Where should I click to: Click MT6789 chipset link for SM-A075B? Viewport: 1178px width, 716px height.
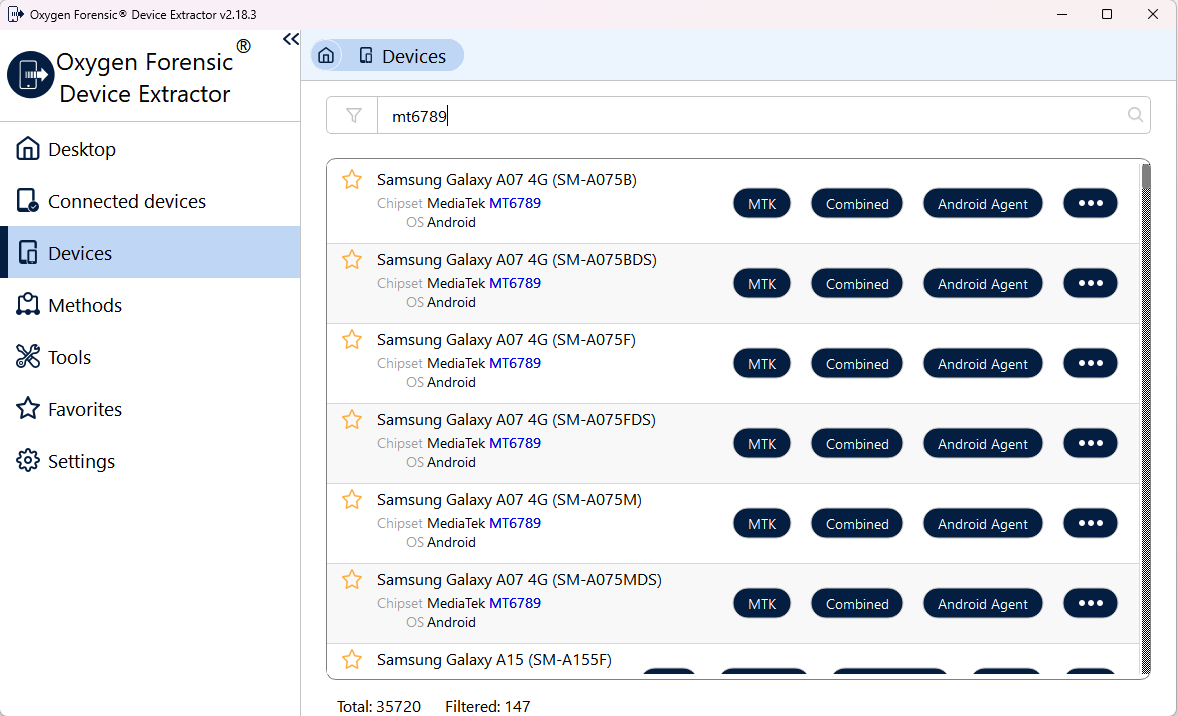click(x=515, y=203)
